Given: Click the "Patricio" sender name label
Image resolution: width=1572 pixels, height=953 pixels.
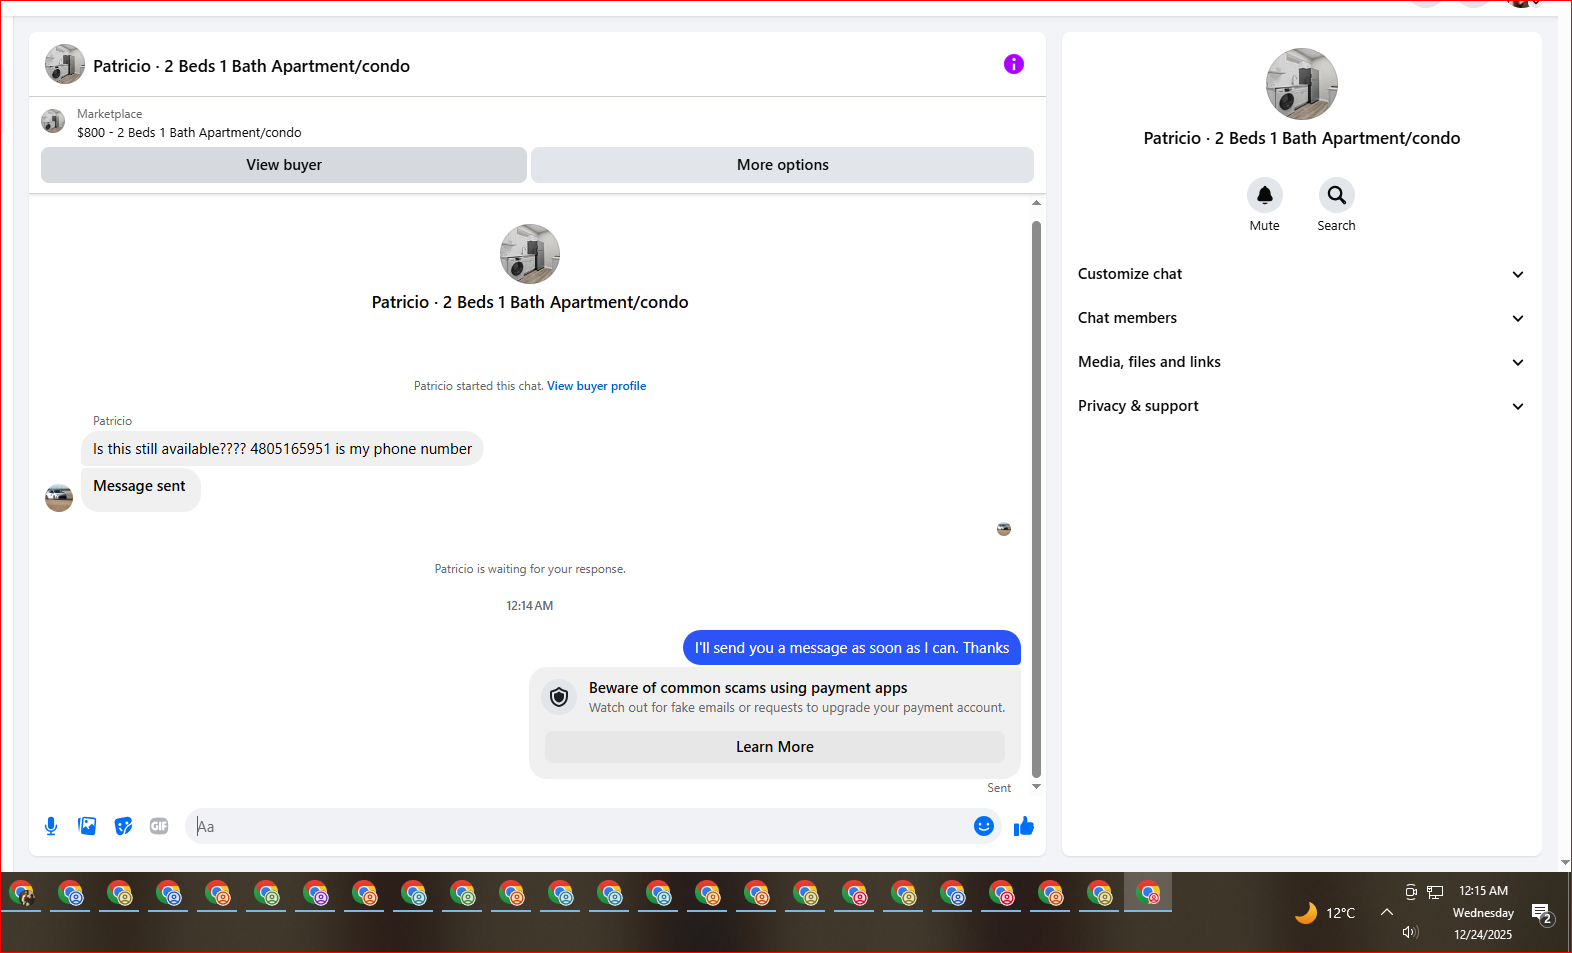Looking at the screenshot, I should (112, 421).
